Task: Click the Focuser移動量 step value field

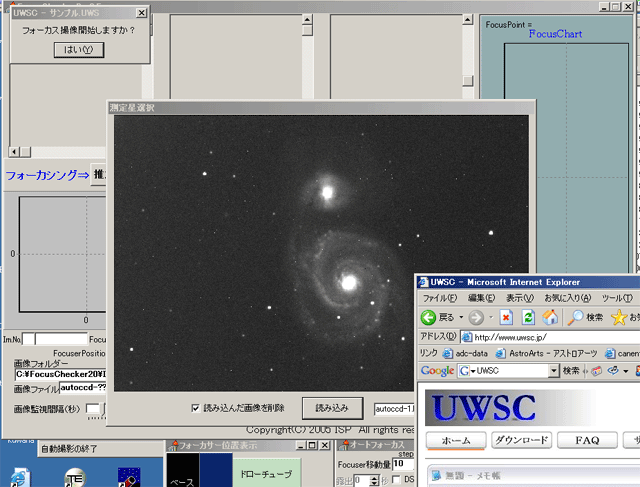Action: [x=402, y=464]
